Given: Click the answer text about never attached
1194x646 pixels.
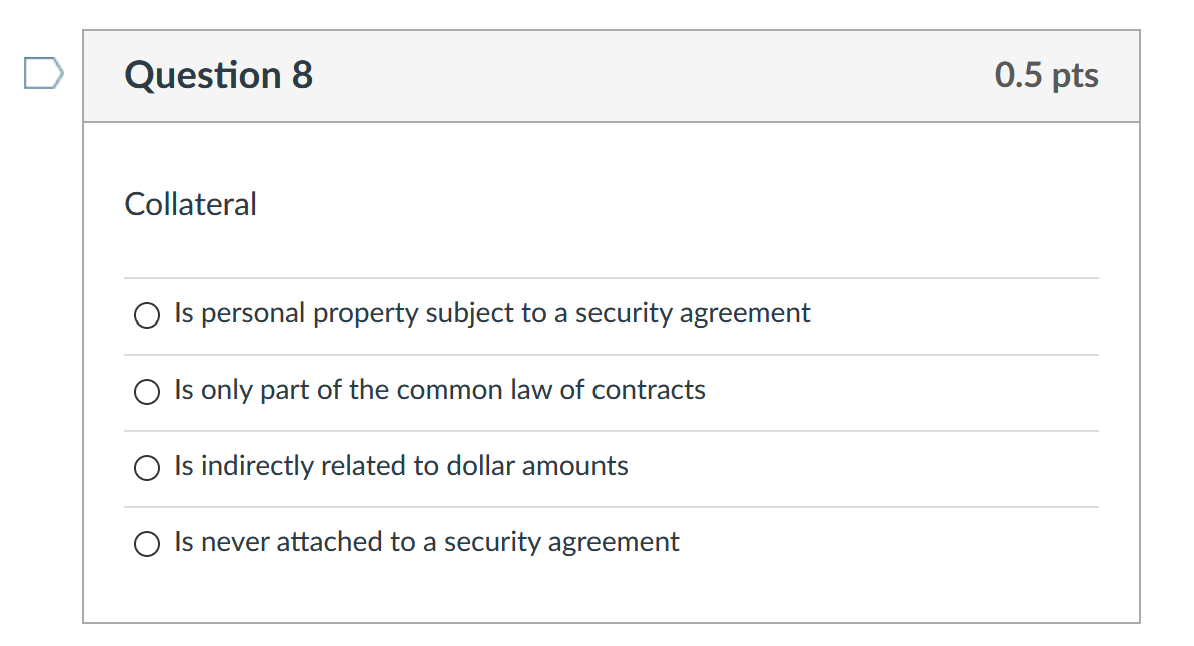Looking at the screenshot, I should tap(426, 542).
